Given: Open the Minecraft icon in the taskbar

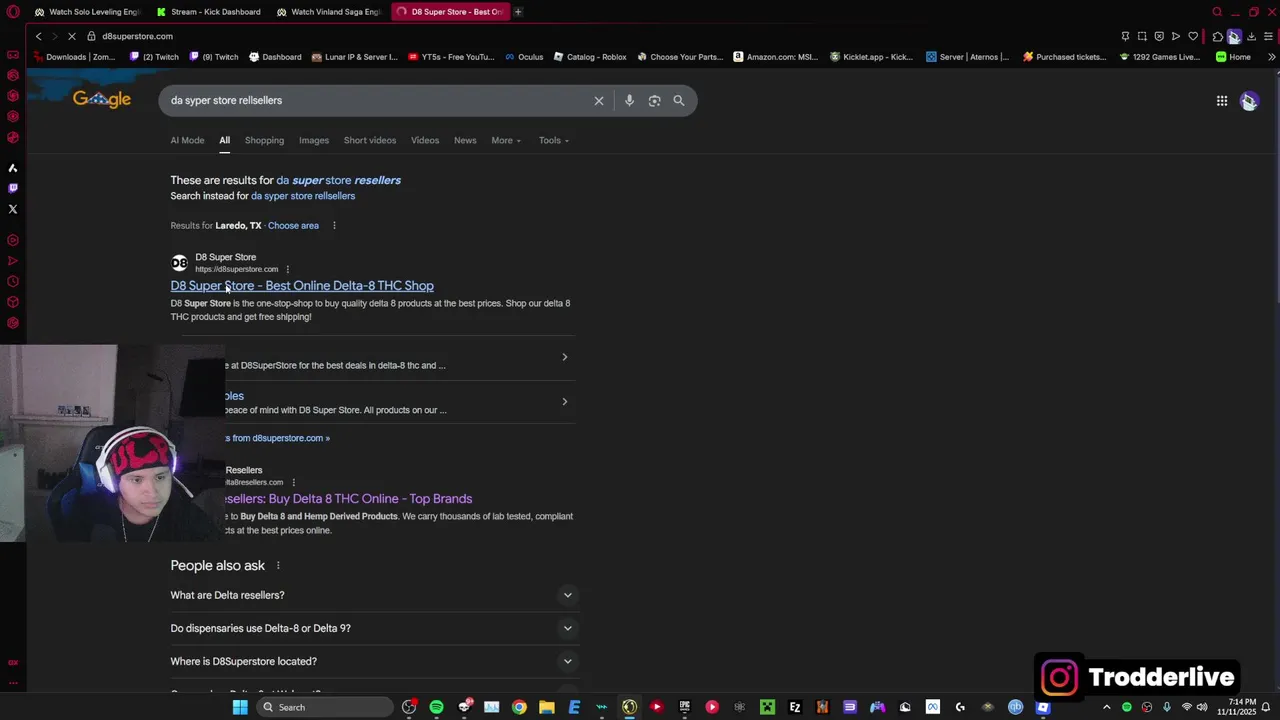Looking at the screenshot, I should point(767,707).
